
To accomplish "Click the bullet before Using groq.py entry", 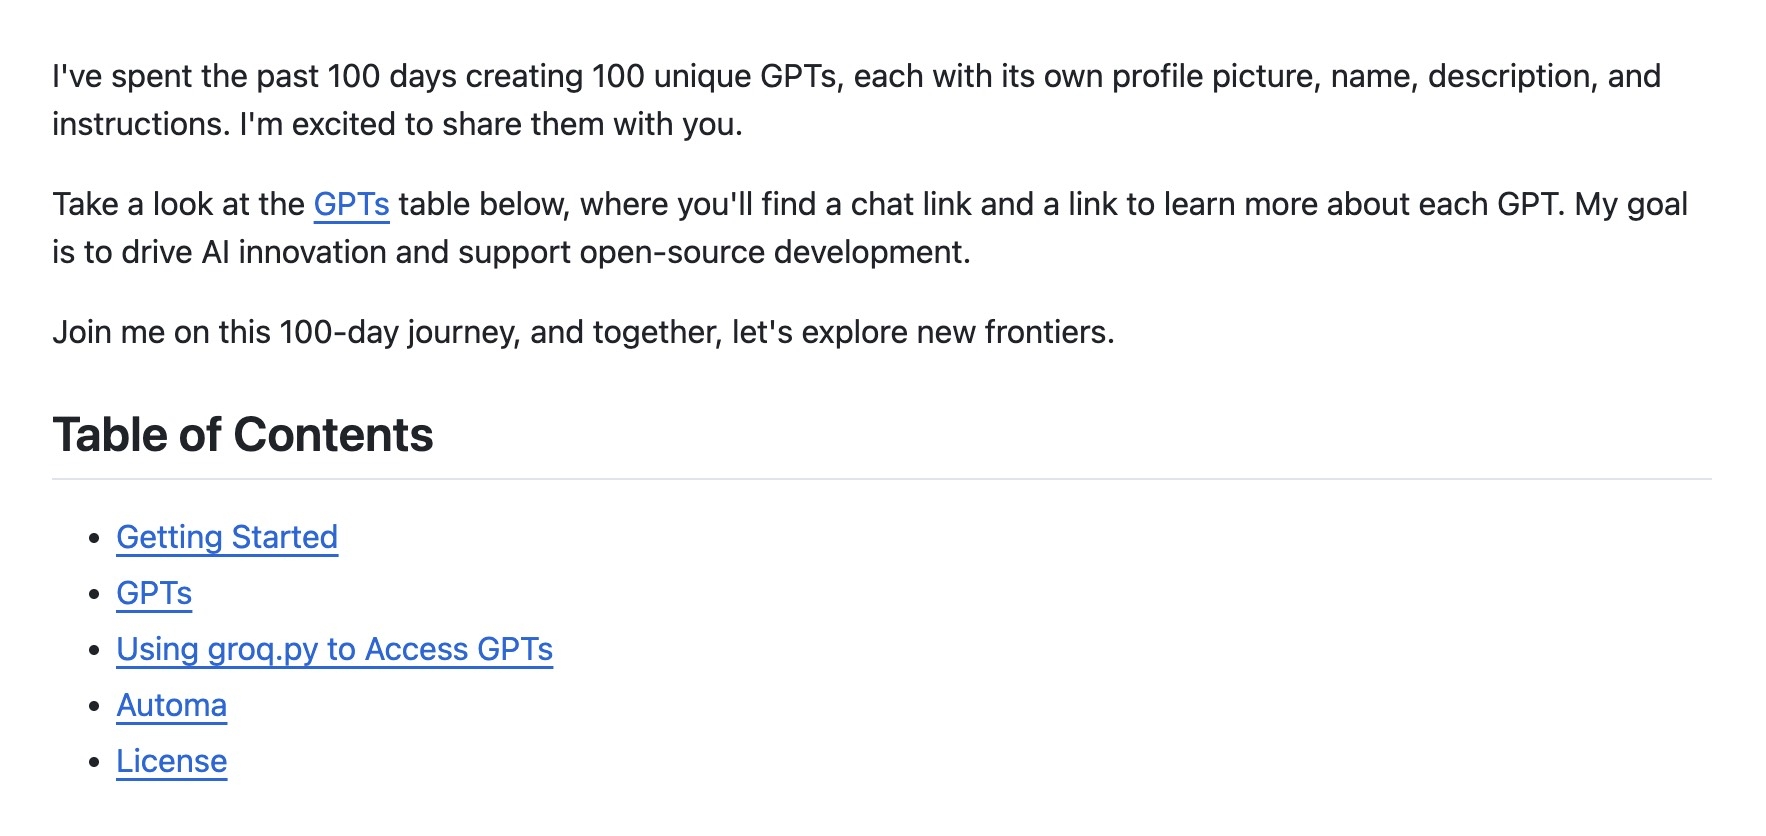I will click(x=95, y=650).
